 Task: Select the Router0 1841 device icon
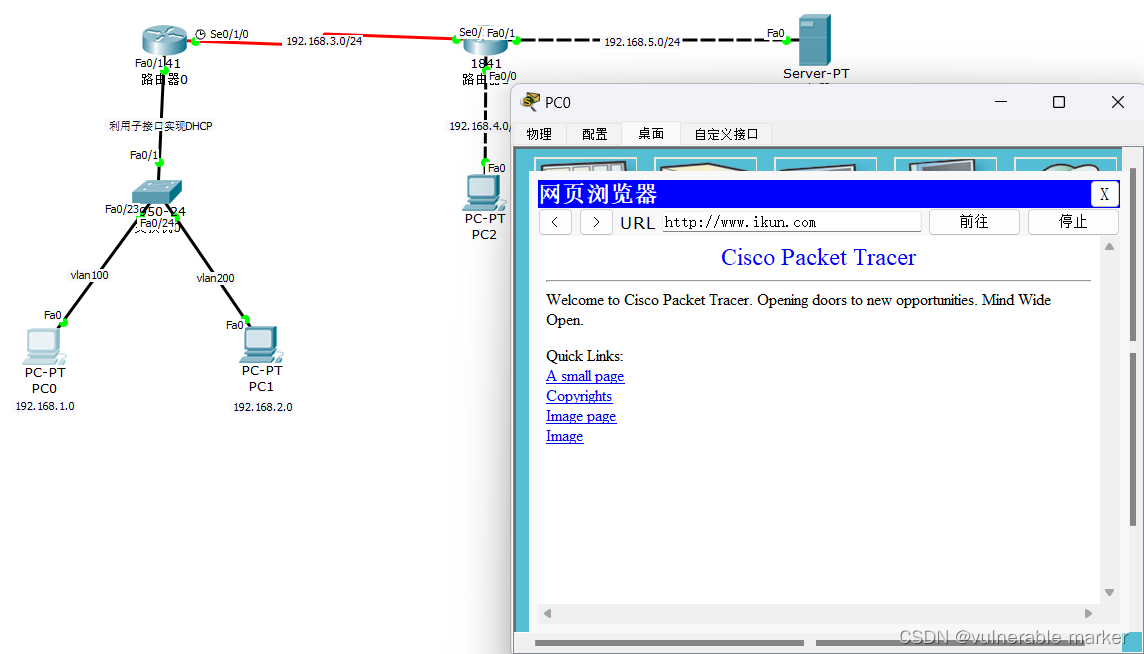[165, 39]
